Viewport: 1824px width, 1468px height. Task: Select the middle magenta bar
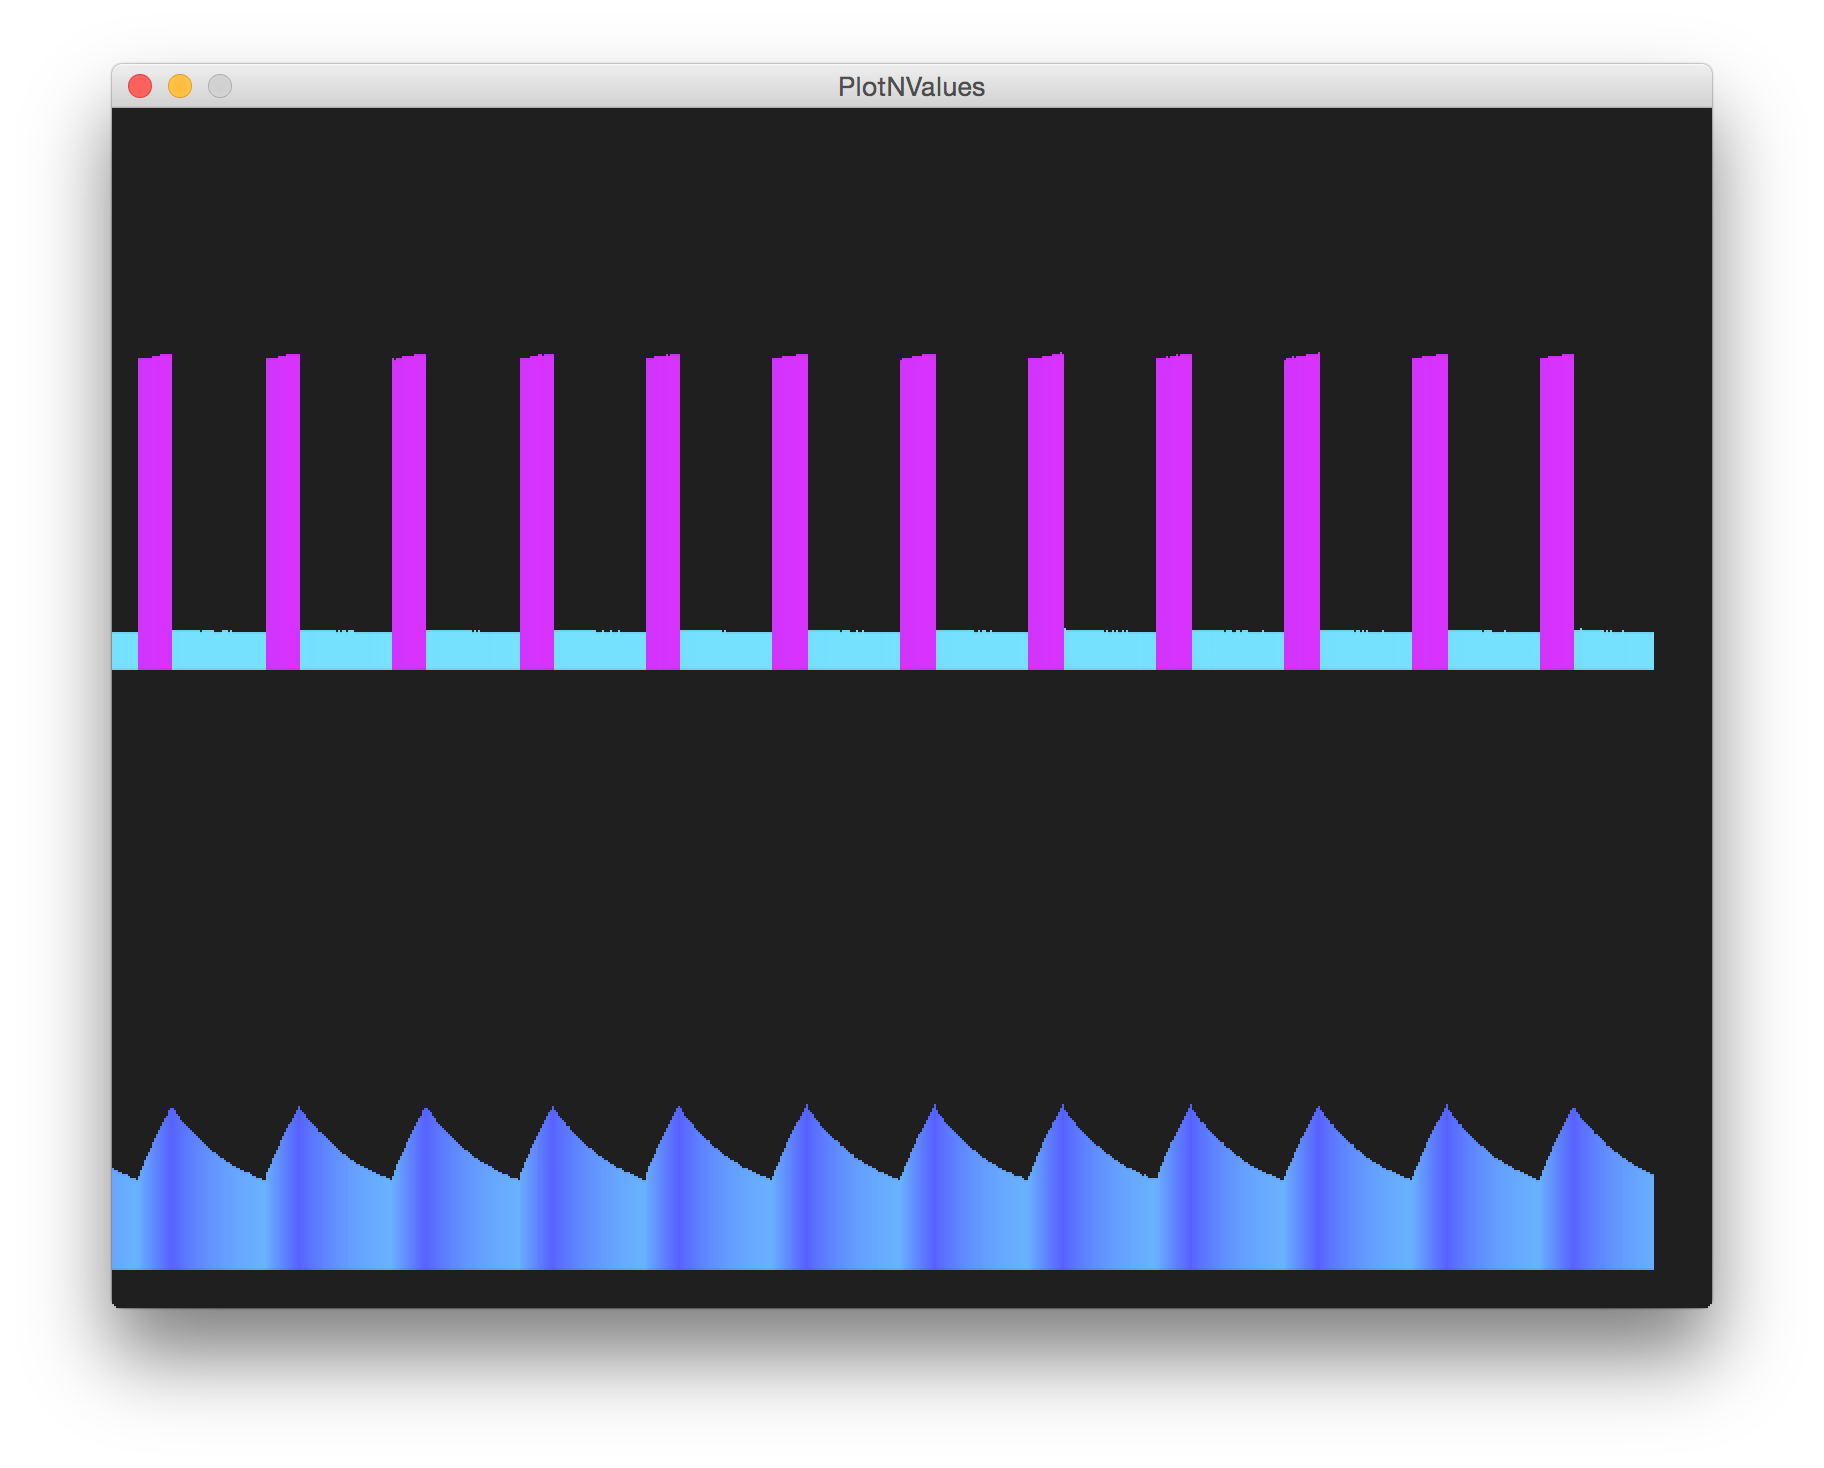tap(918, 500)
